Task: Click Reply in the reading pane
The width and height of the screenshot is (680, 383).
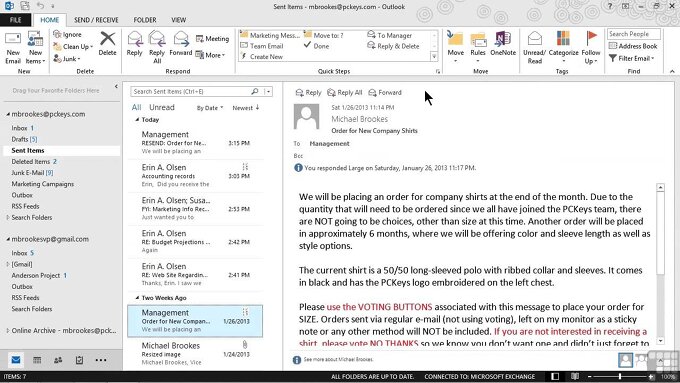Action: coord(308,92)
